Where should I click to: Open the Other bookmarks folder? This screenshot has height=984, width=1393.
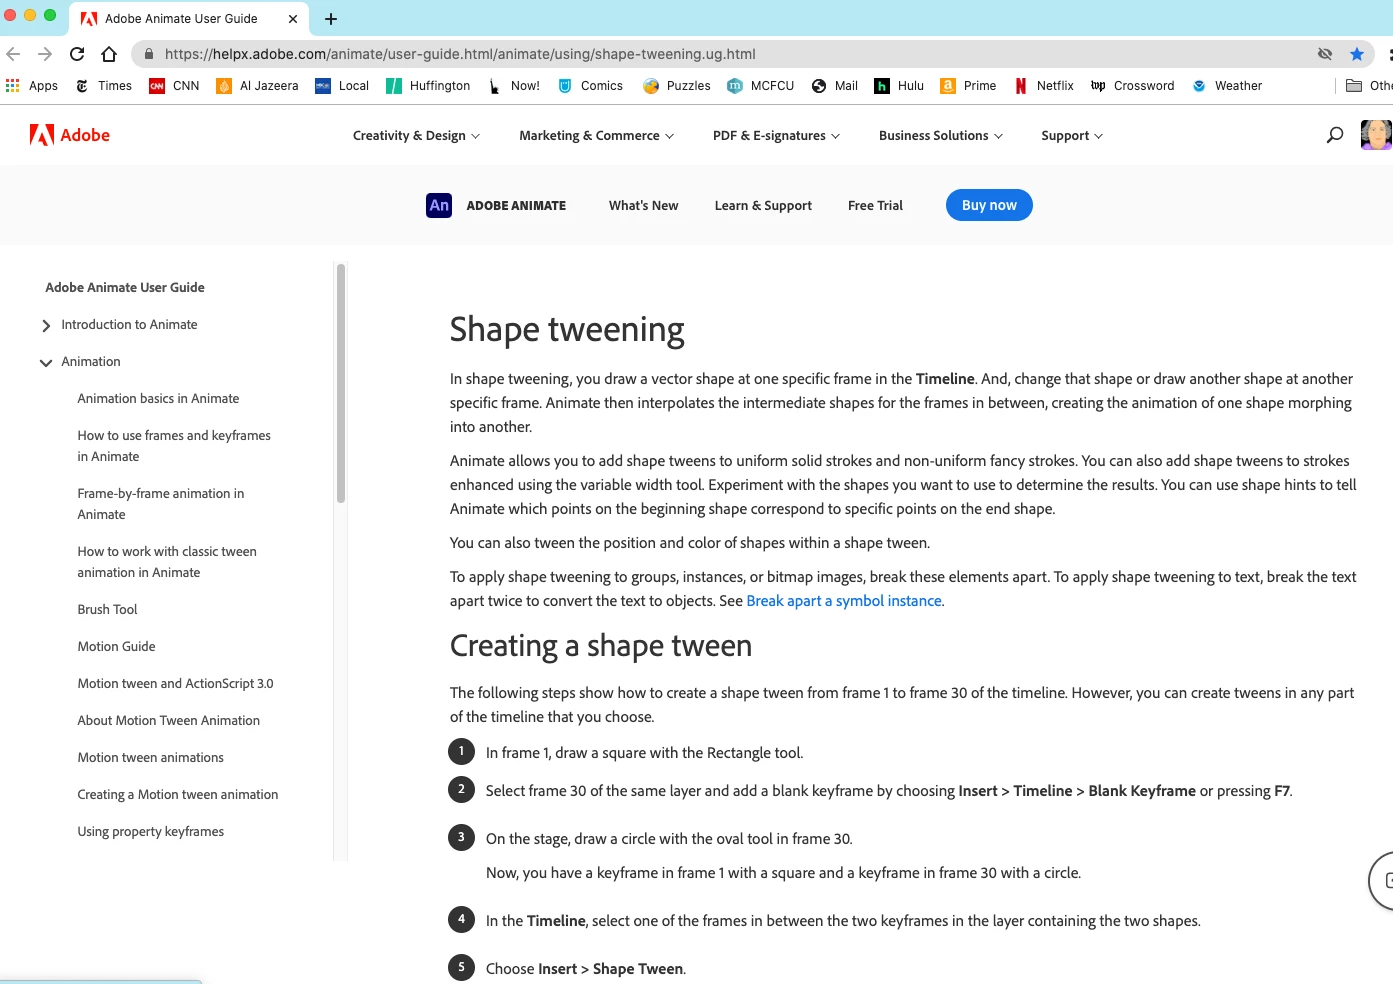[1369, 86]
